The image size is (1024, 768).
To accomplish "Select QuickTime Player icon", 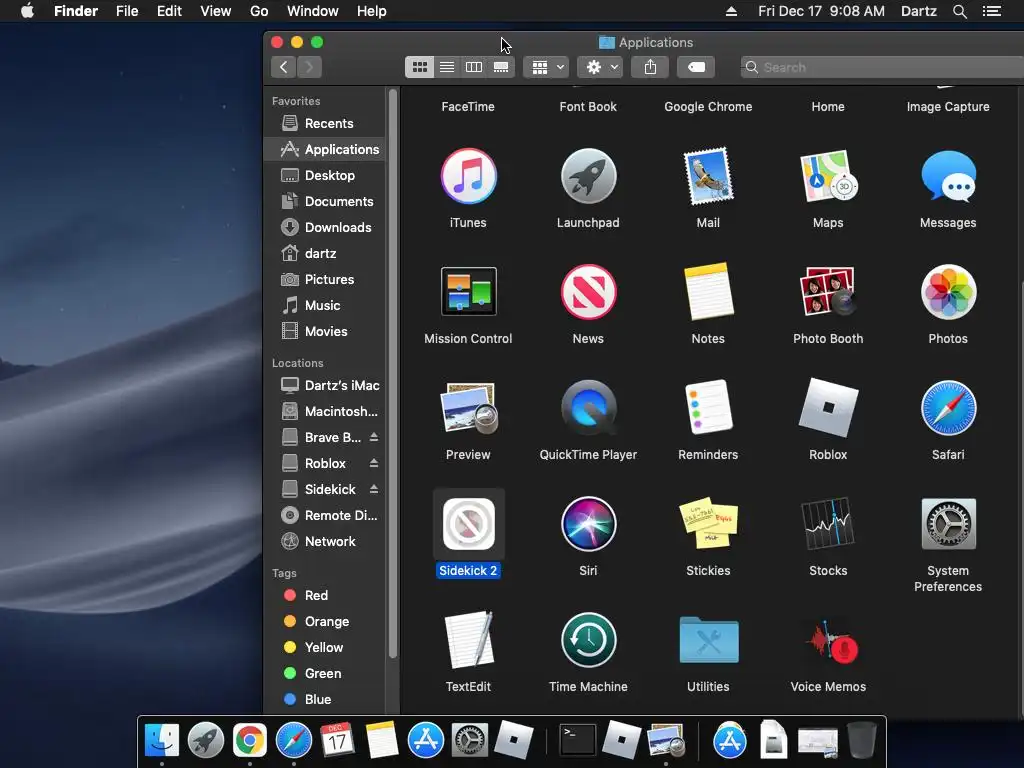I will (x=588, y=408).
